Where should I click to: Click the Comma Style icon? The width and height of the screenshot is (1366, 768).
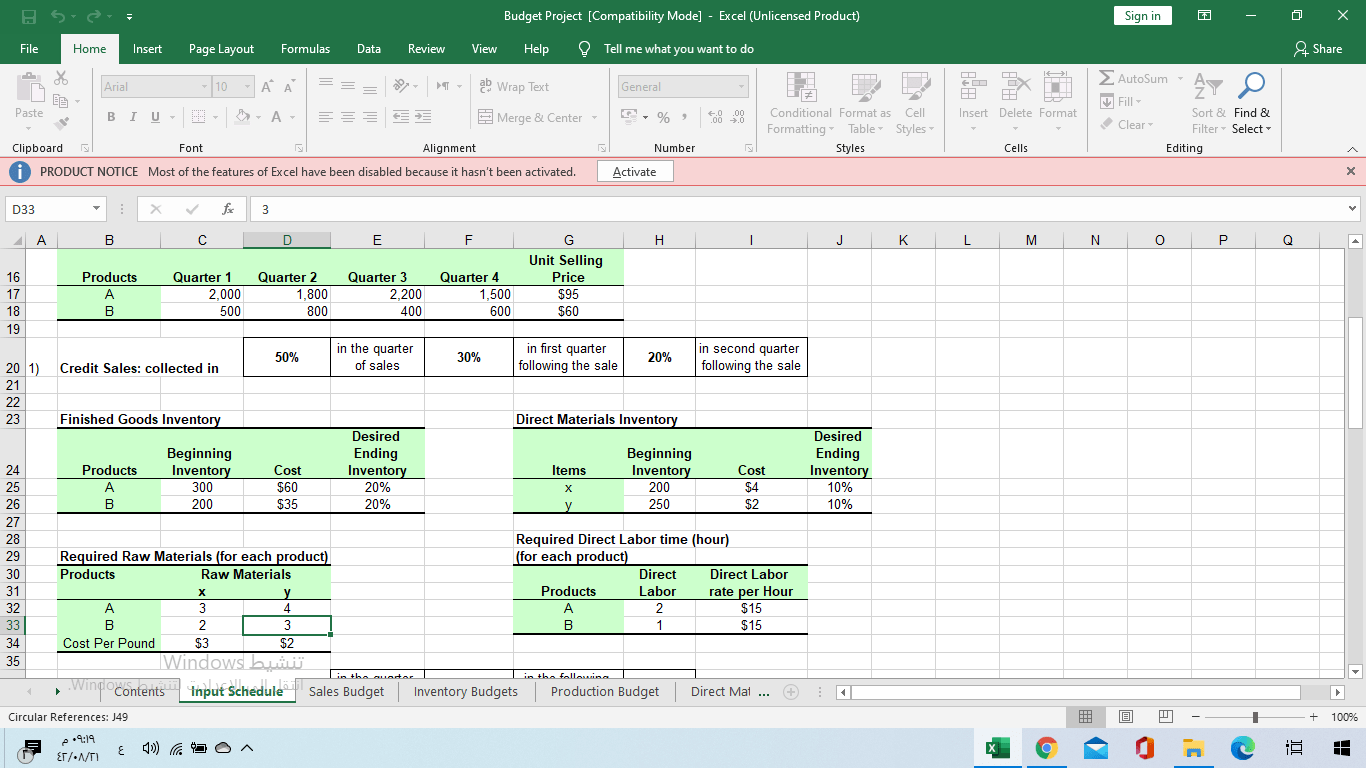coord(687,117)
